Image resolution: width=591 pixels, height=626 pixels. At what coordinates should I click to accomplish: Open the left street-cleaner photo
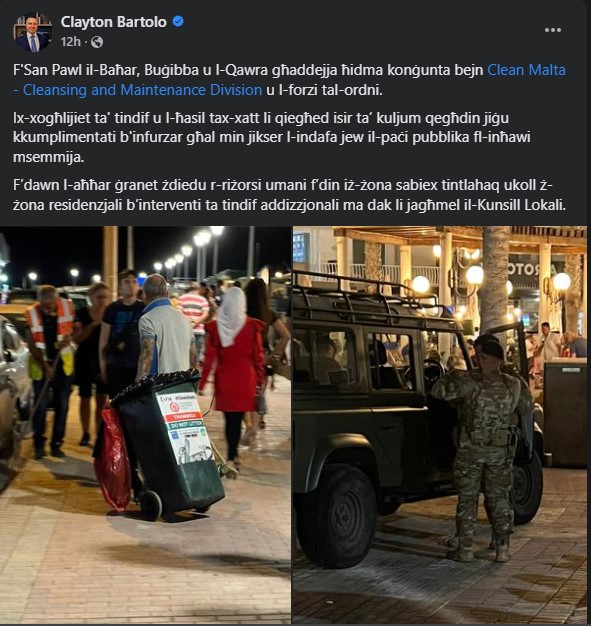pos(145,425)
